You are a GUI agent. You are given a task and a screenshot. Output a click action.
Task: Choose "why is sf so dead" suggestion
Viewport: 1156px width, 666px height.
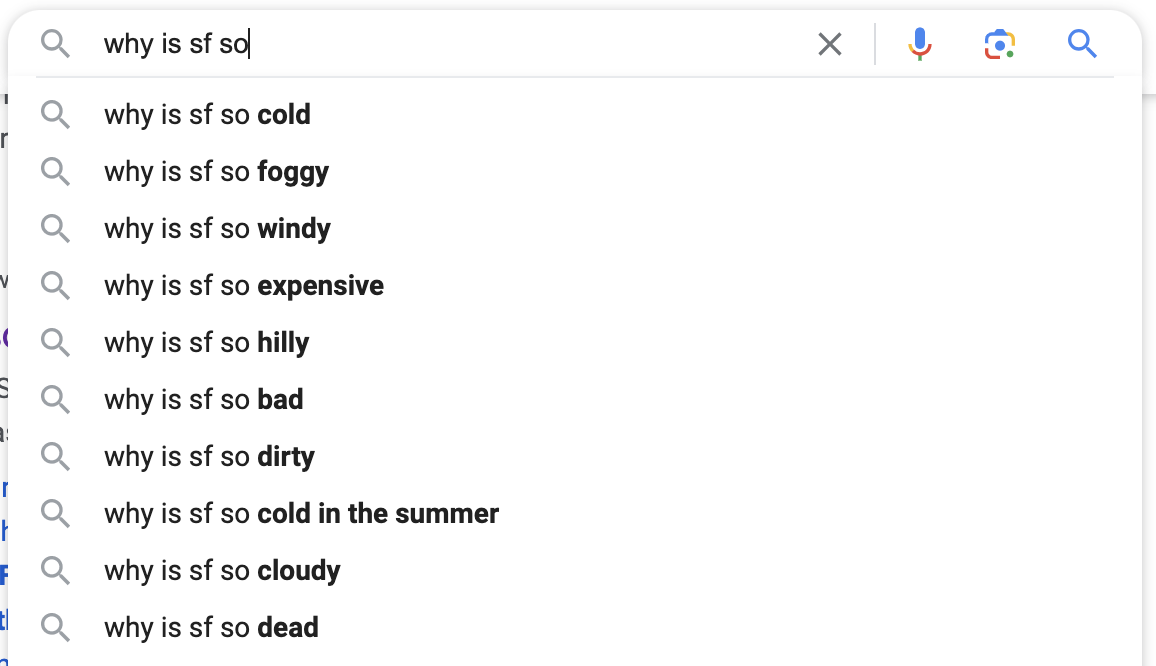tap(211, 628)
